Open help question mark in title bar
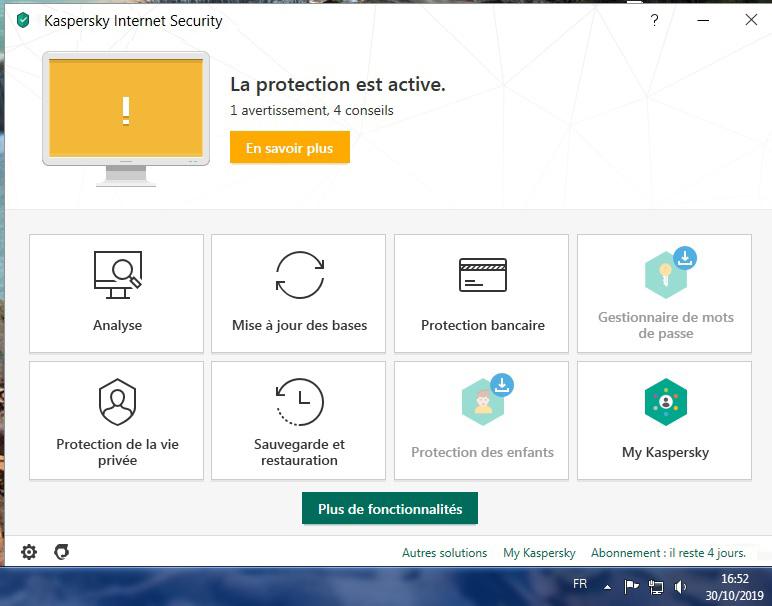This screenshot has height=606, width=772. coord(654,21)
